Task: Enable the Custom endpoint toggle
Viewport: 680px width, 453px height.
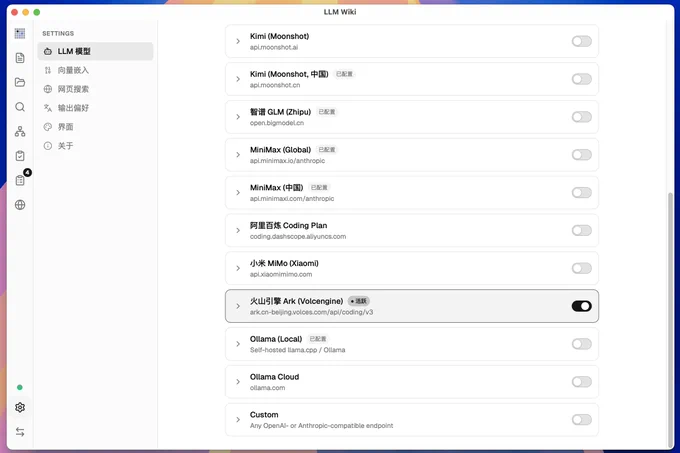Action: click(582, 419)
